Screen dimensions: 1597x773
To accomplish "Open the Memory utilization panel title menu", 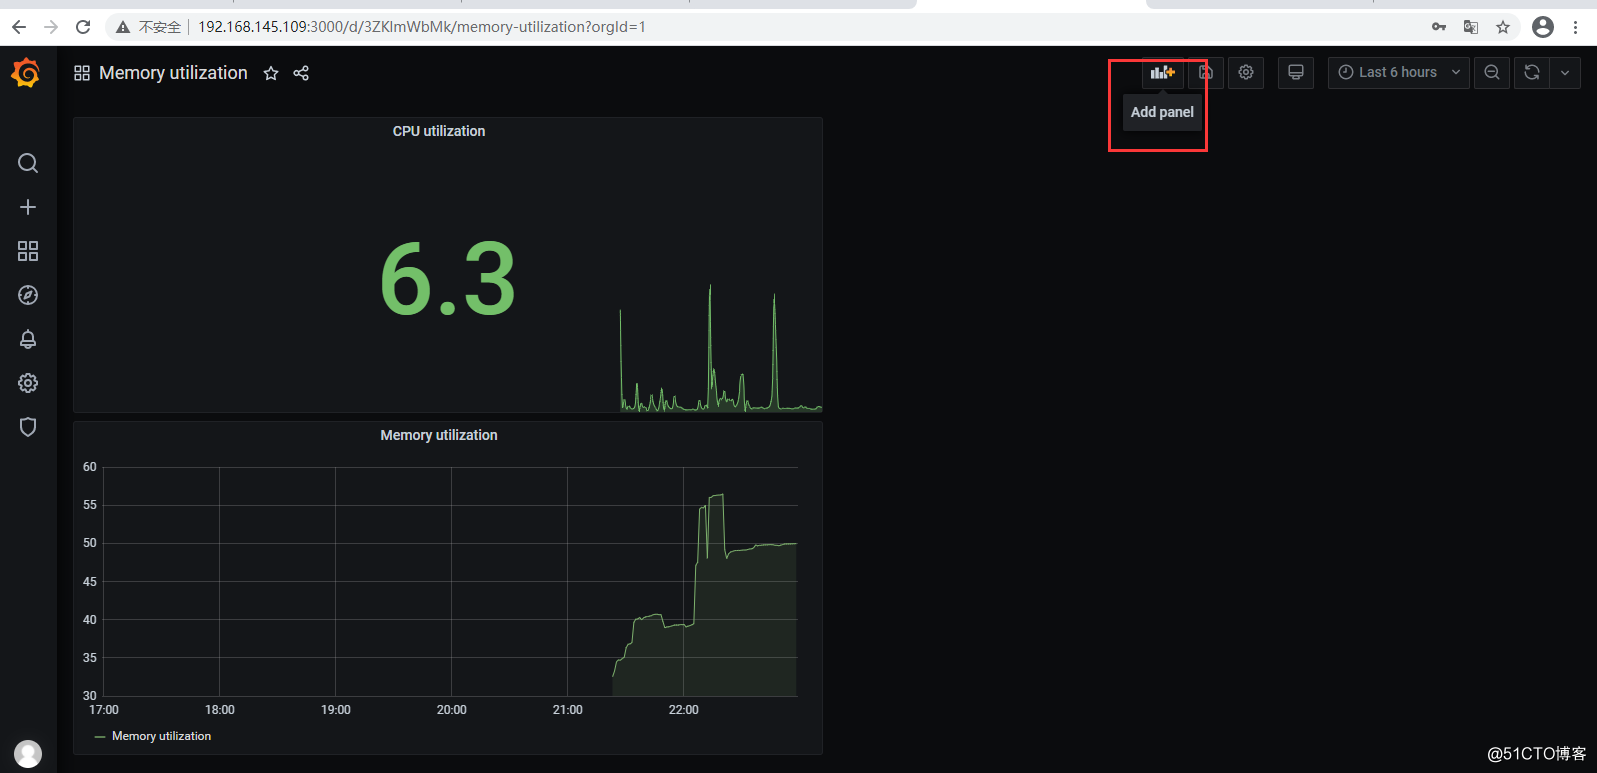I will (439, 435).
